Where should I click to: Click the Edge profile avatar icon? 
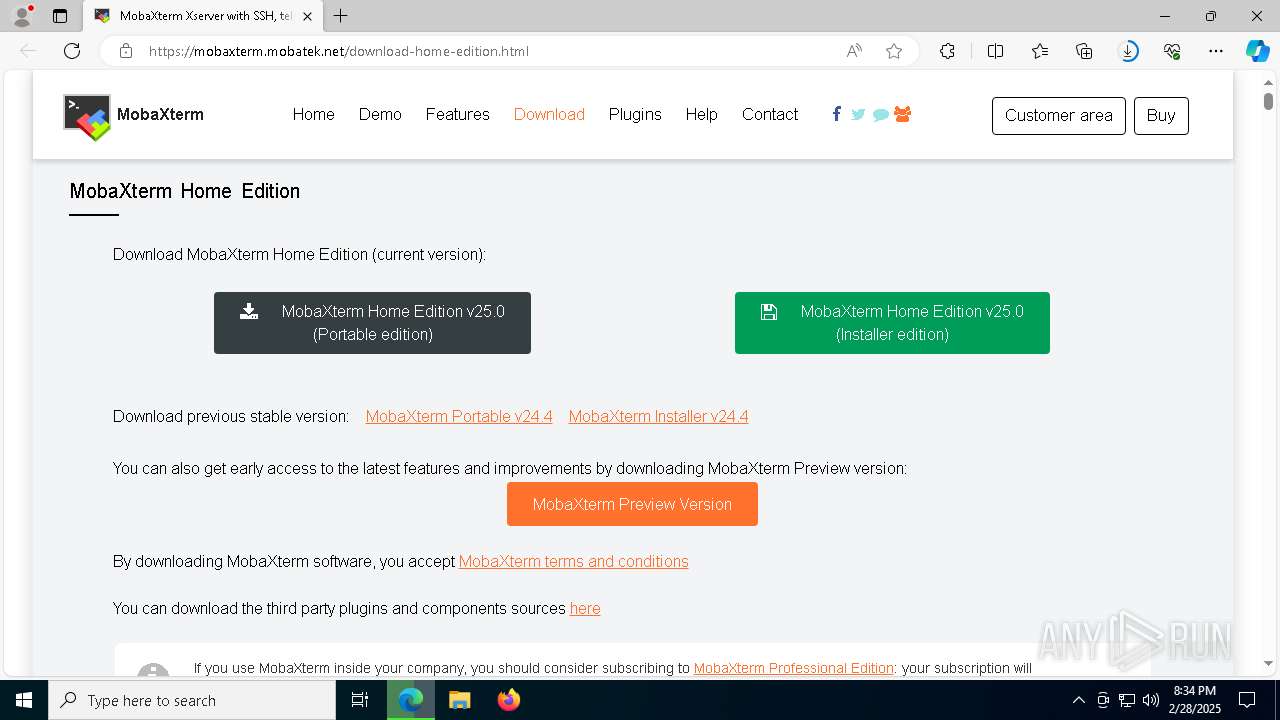(21, 16)
